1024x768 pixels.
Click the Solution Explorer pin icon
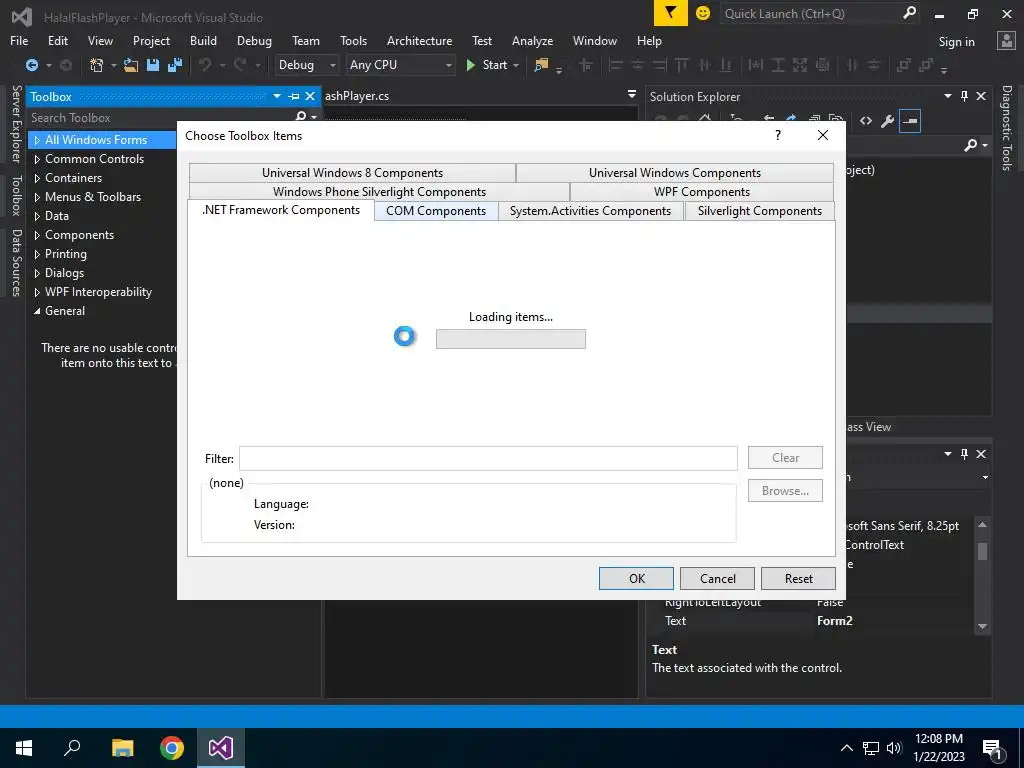(x=965, y=96)
